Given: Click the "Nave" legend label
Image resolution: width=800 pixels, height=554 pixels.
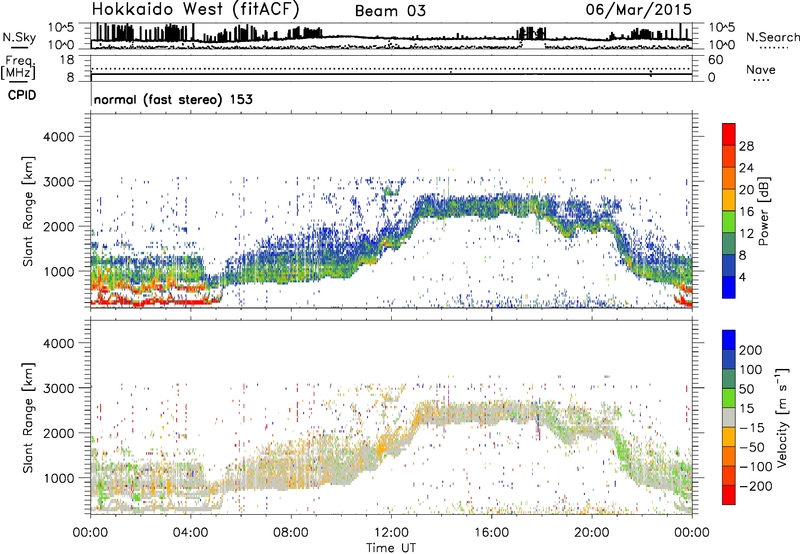Looking at the screenshot, I should [761, 69].
